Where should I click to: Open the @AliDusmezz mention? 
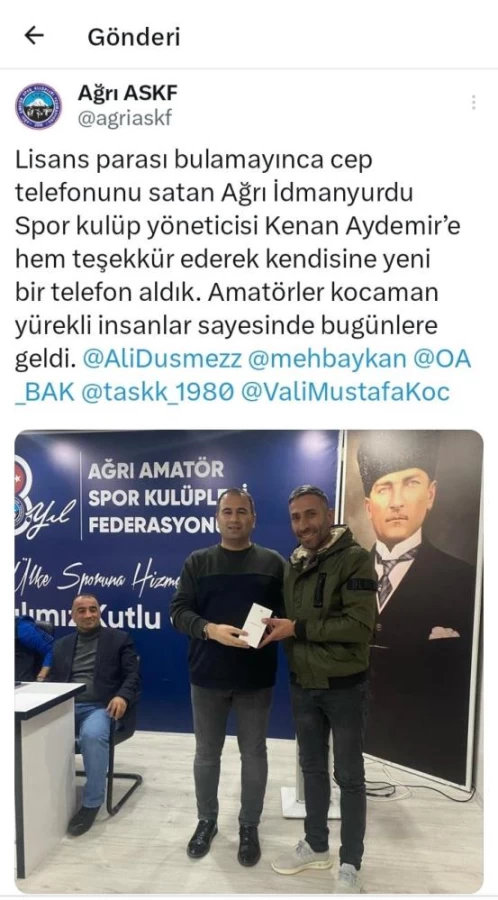click(161, 360)
